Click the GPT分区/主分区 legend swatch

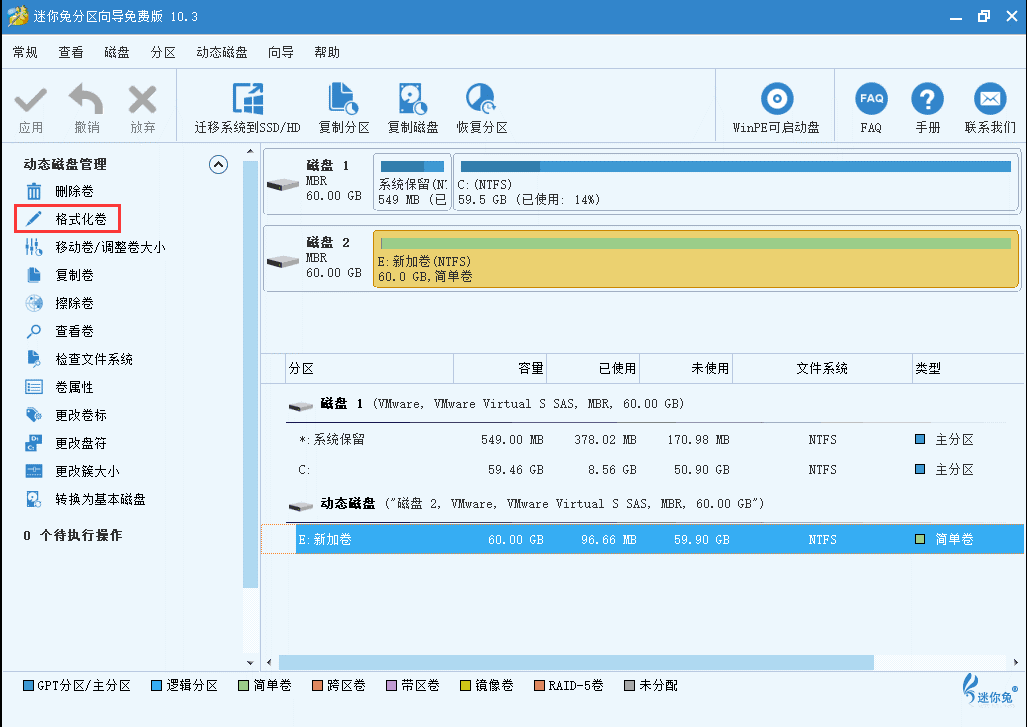tap(28, 686)
